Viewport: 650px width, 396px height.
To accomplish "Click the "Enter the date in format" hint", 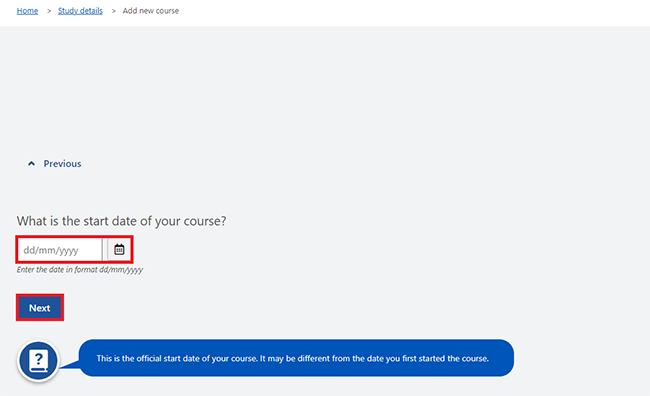I will tap(58, 270).
